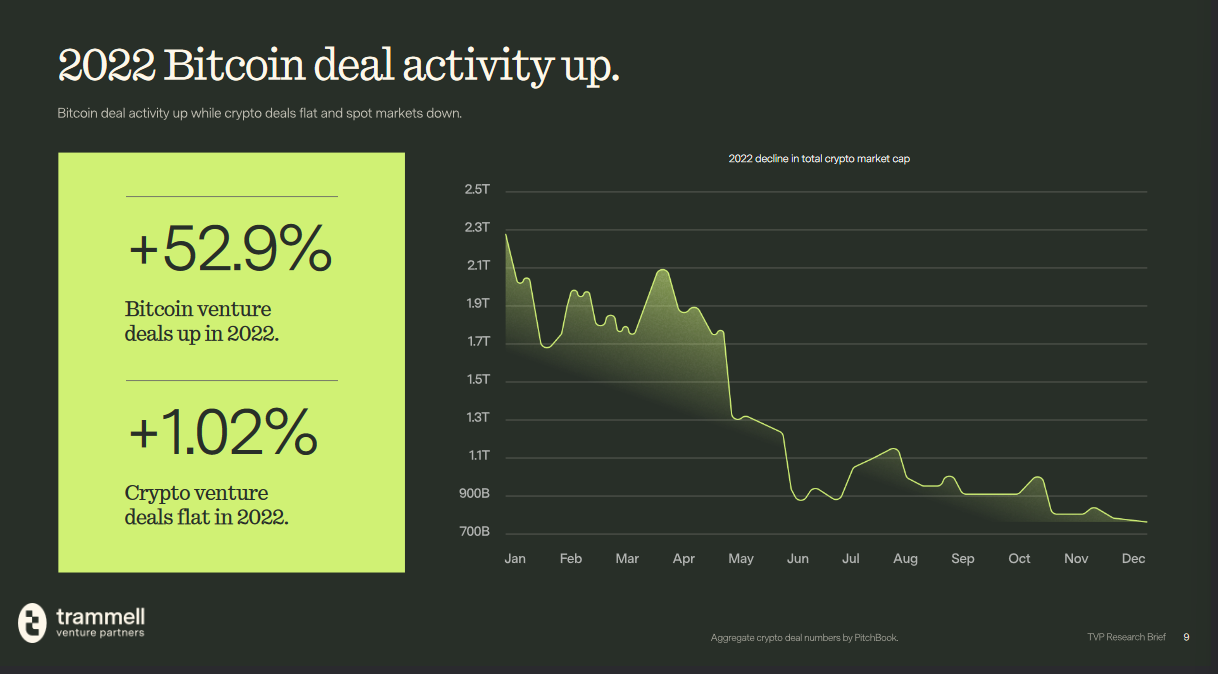Select the 'Crypto venture deals flat in 2022' text
Image resolution: width=1218 pixels, height=674 pixels.
point(206,505)
